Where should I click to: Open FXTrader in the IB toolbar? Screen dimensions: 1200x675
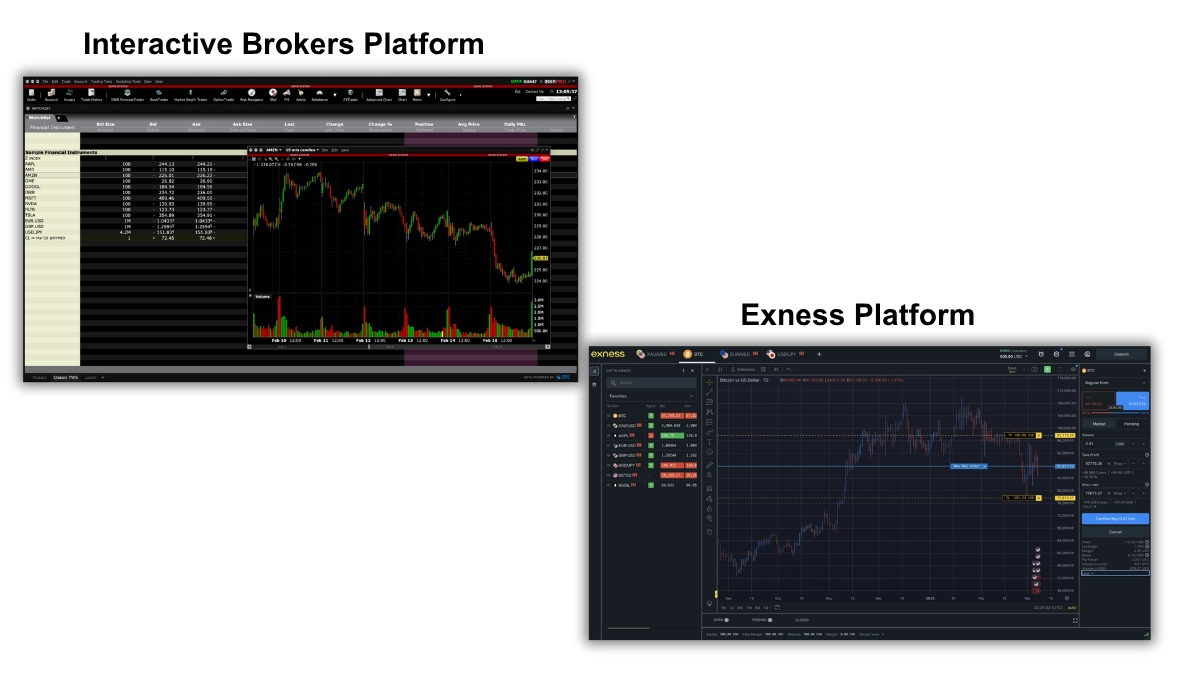[350, 95]
